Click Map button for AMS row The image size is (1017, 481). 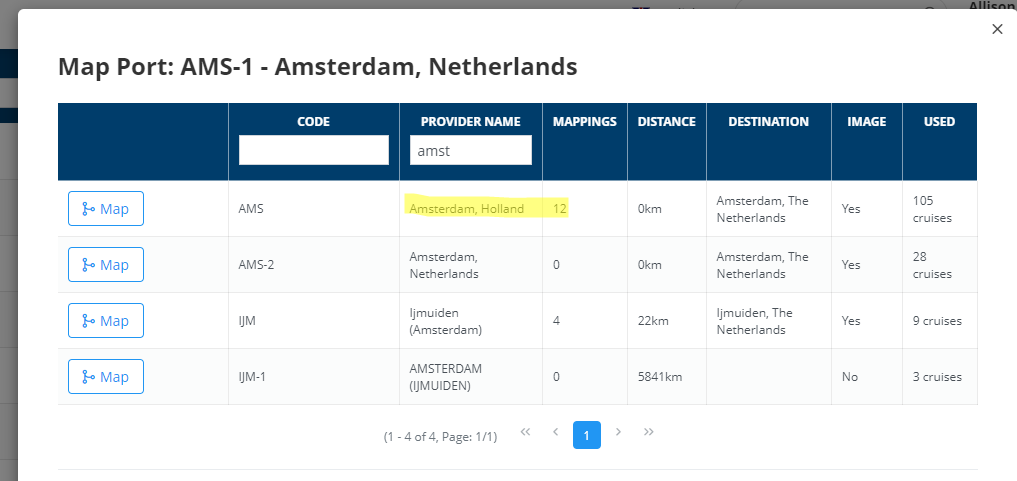[x=106, y=209]
